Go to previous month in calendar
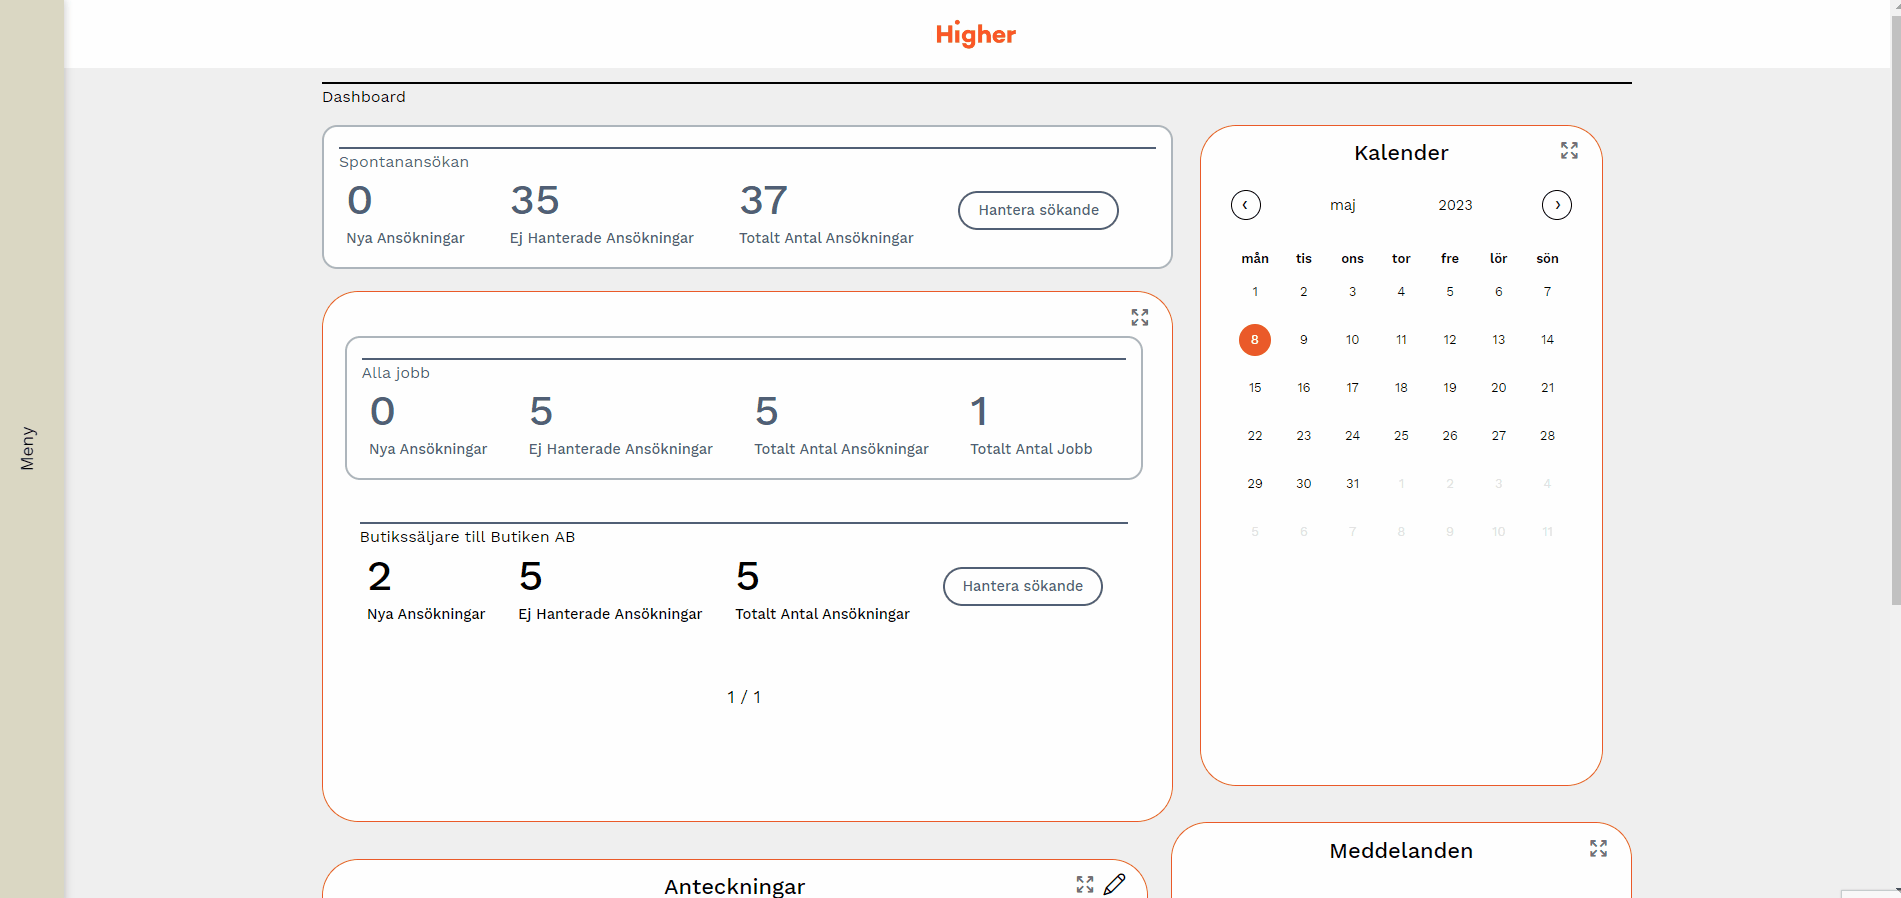This screenshot has width=1901, height=898. pos(1245,205)
